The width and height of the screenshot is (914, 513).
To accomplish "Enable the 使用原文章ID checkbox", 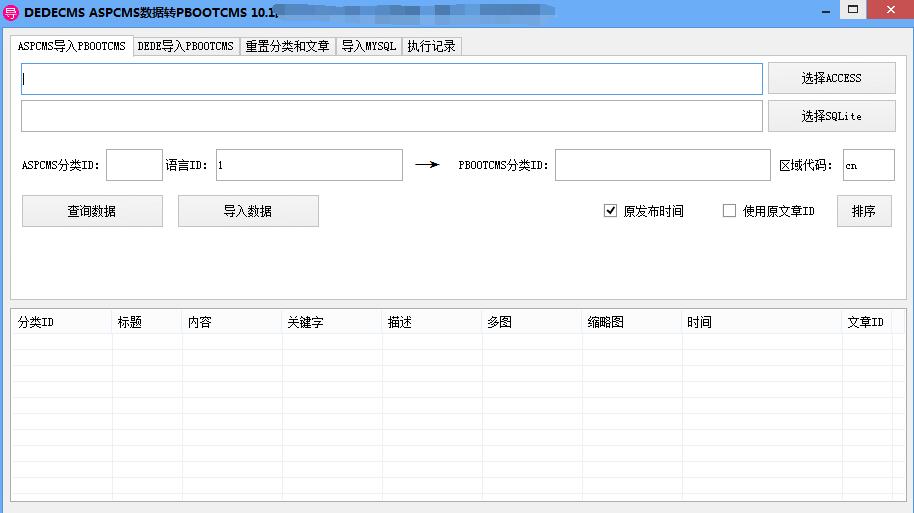I will coord(729,210).
